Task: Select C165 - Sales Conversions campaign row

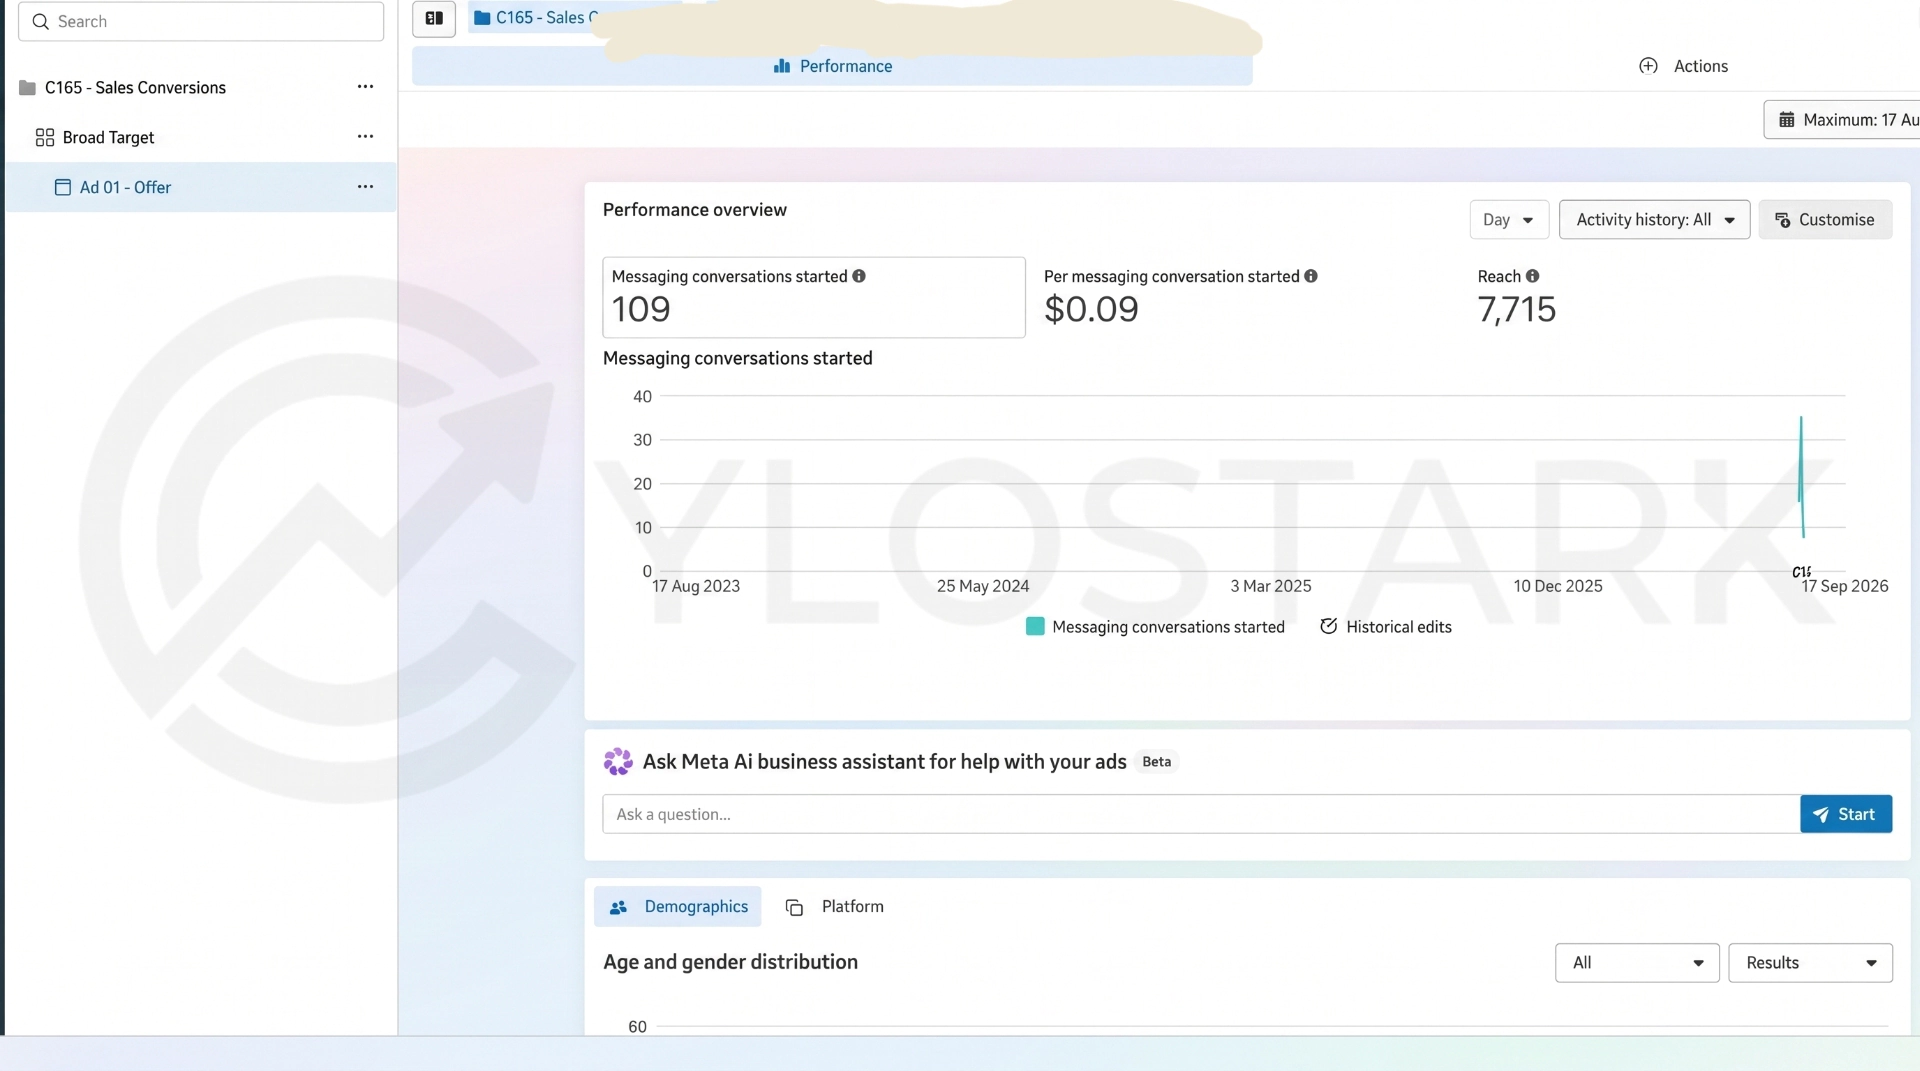Action: pos(200,88)
